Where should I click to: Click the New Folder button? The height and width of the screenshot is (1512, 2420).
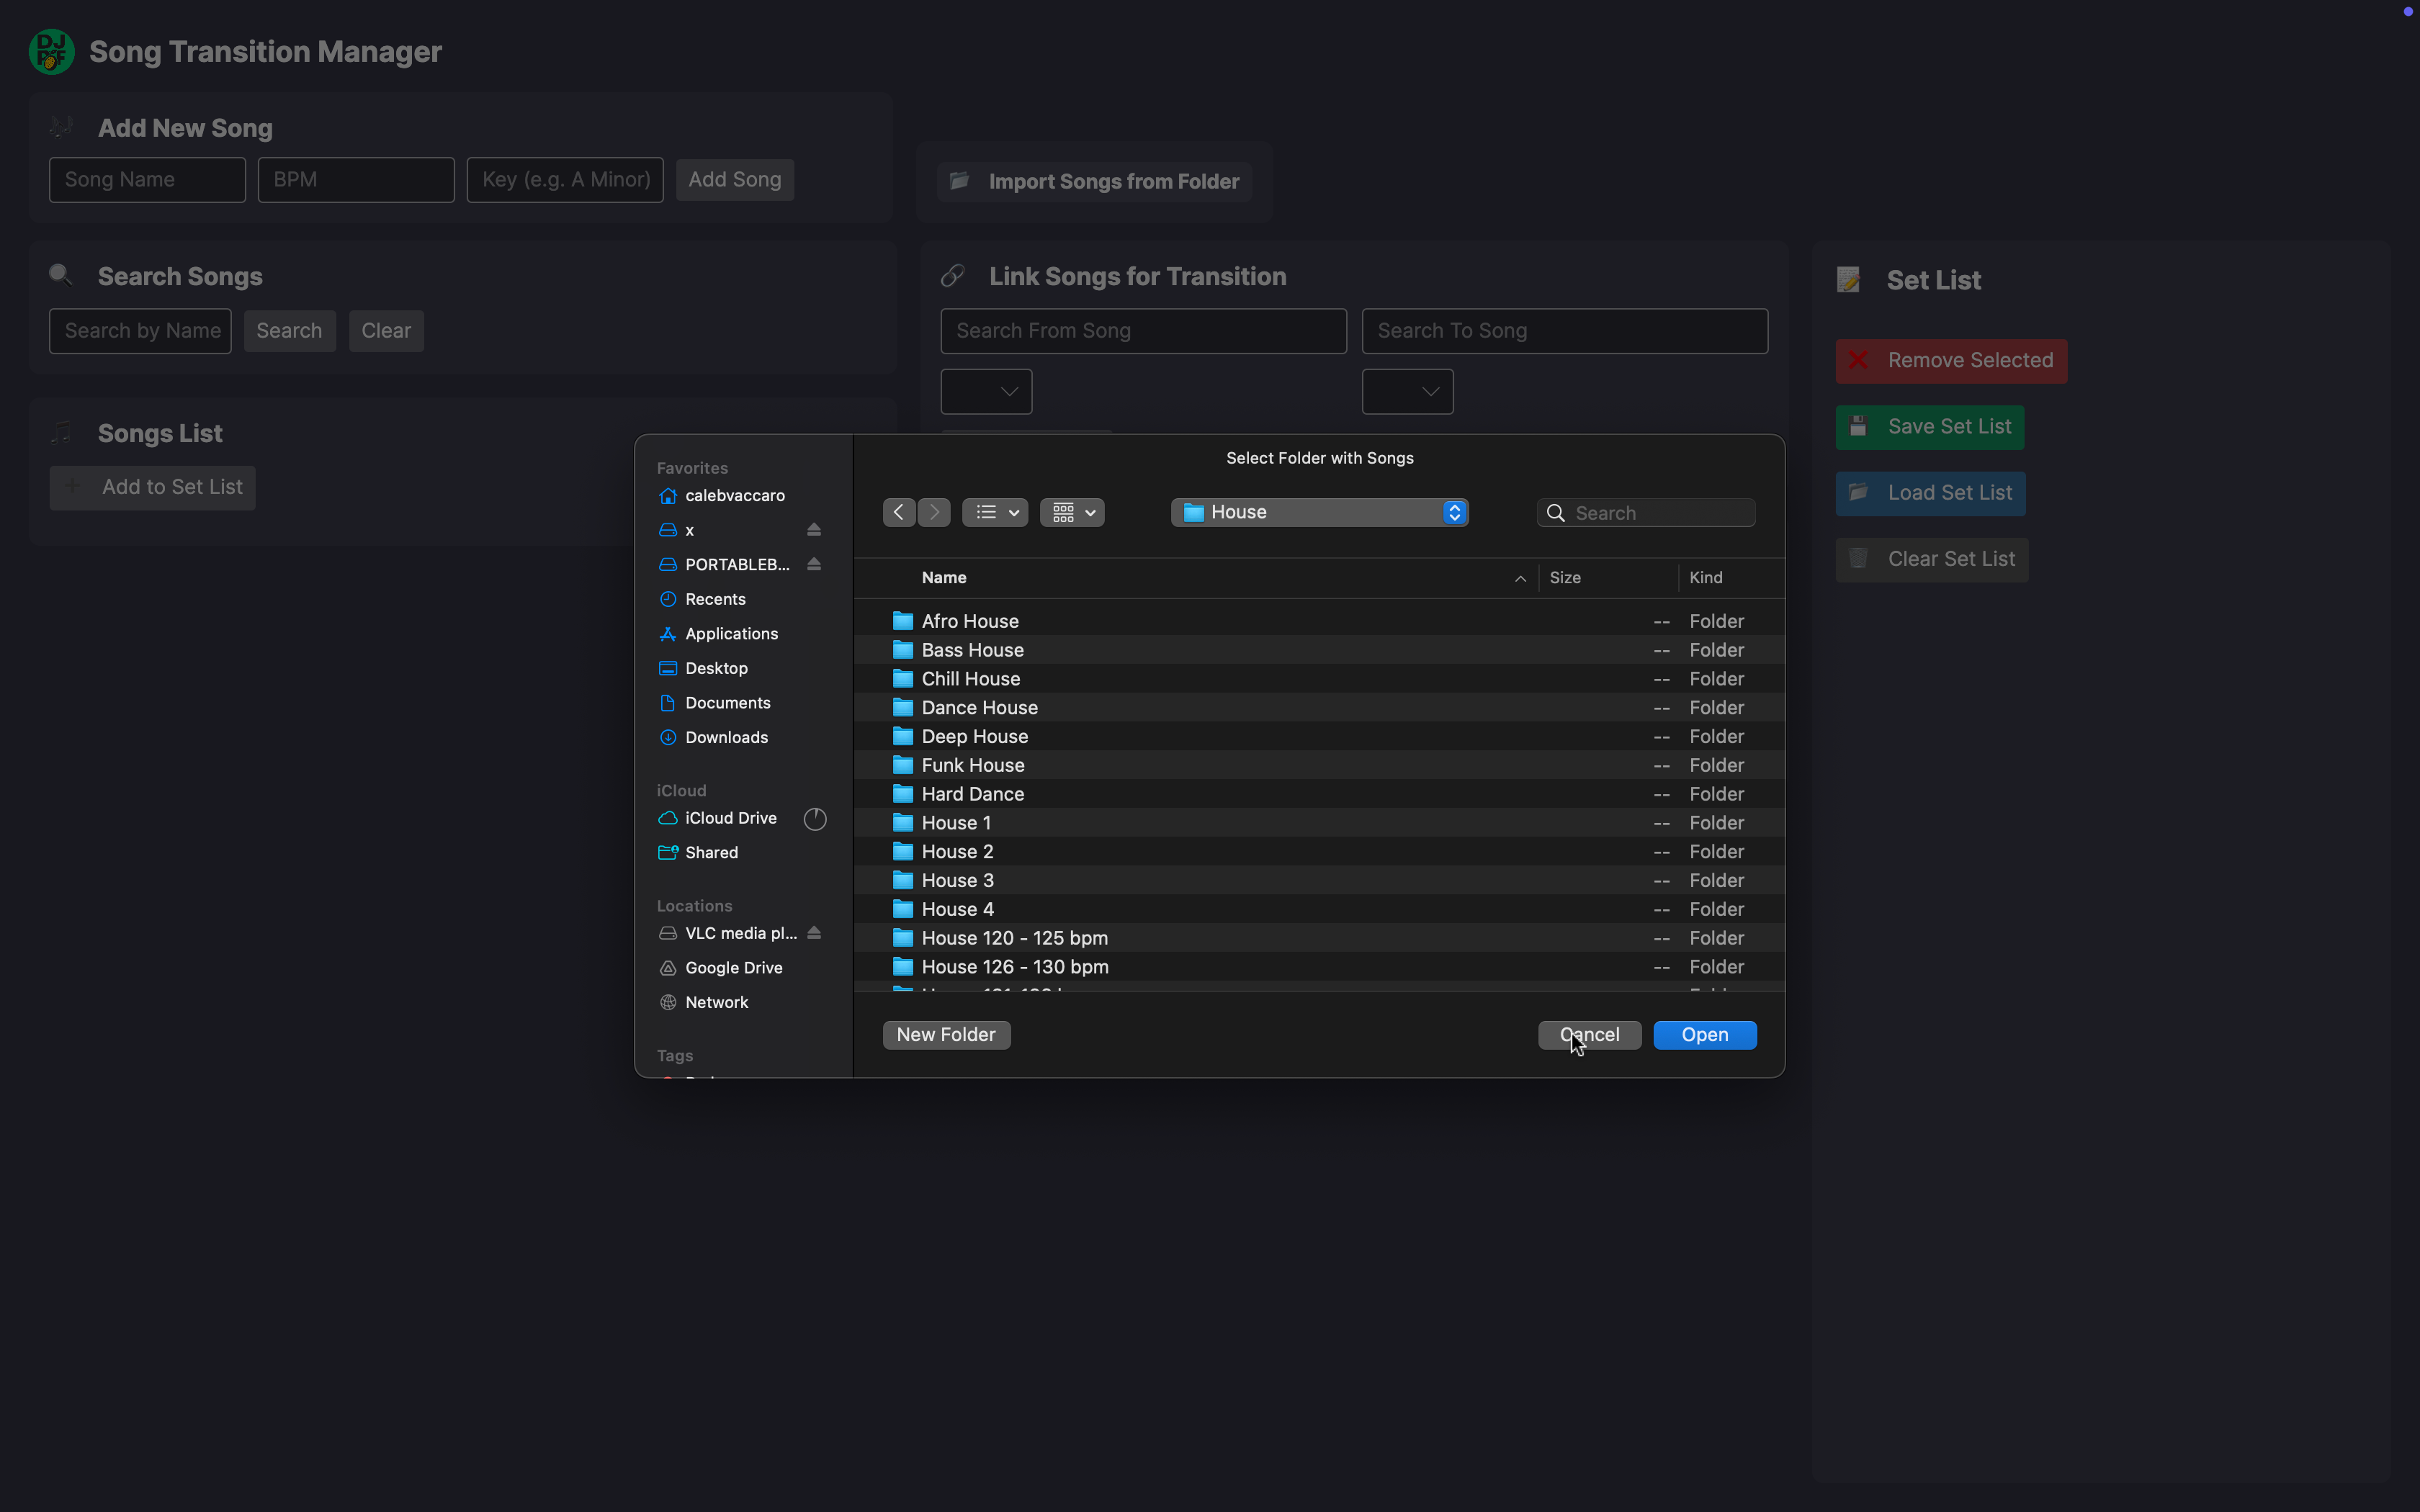(946, 1035)
